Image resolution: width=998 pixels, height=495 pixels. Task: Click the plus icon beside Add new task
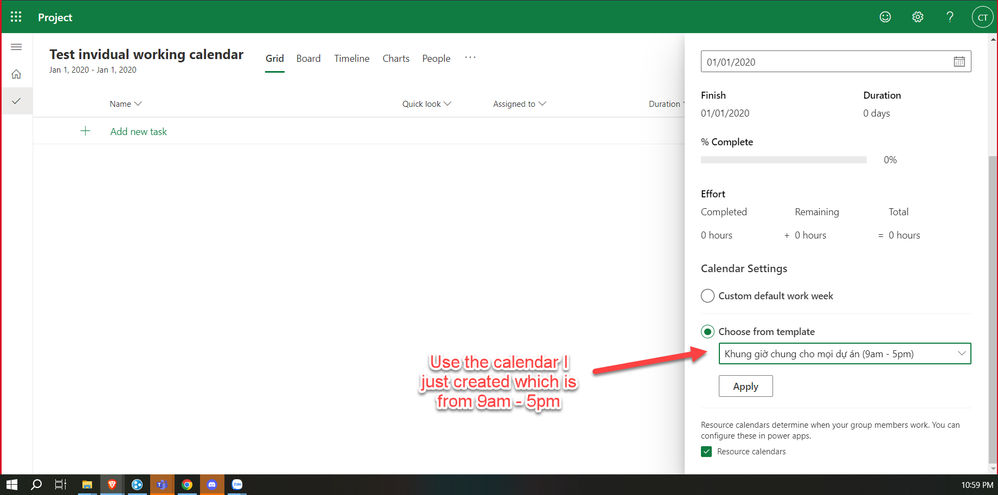pyautogui.click(x=85, y=131)
